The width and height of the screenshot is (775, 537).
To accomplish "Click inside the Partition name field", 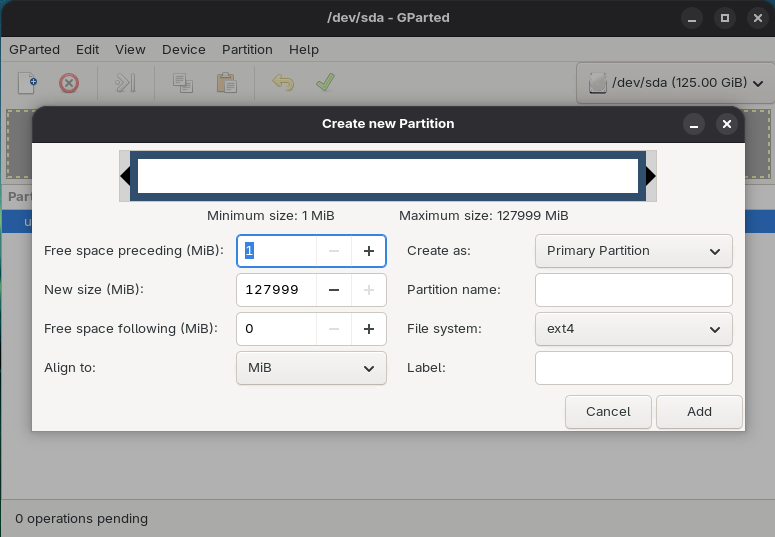I will click(x=633, y=290).
